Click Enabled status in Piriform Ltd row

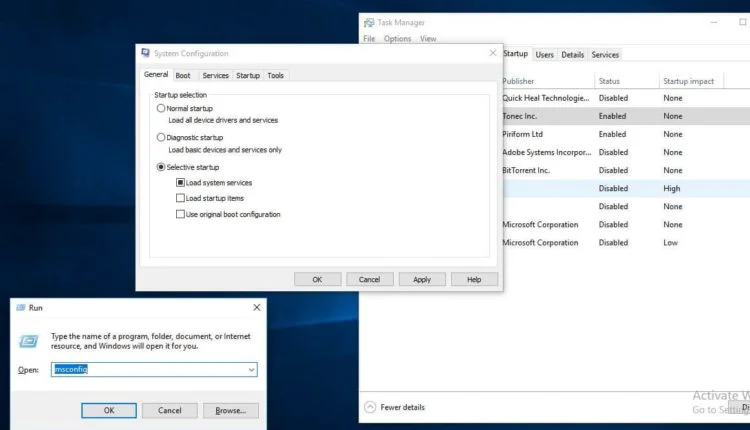click(x=612, y=134)
